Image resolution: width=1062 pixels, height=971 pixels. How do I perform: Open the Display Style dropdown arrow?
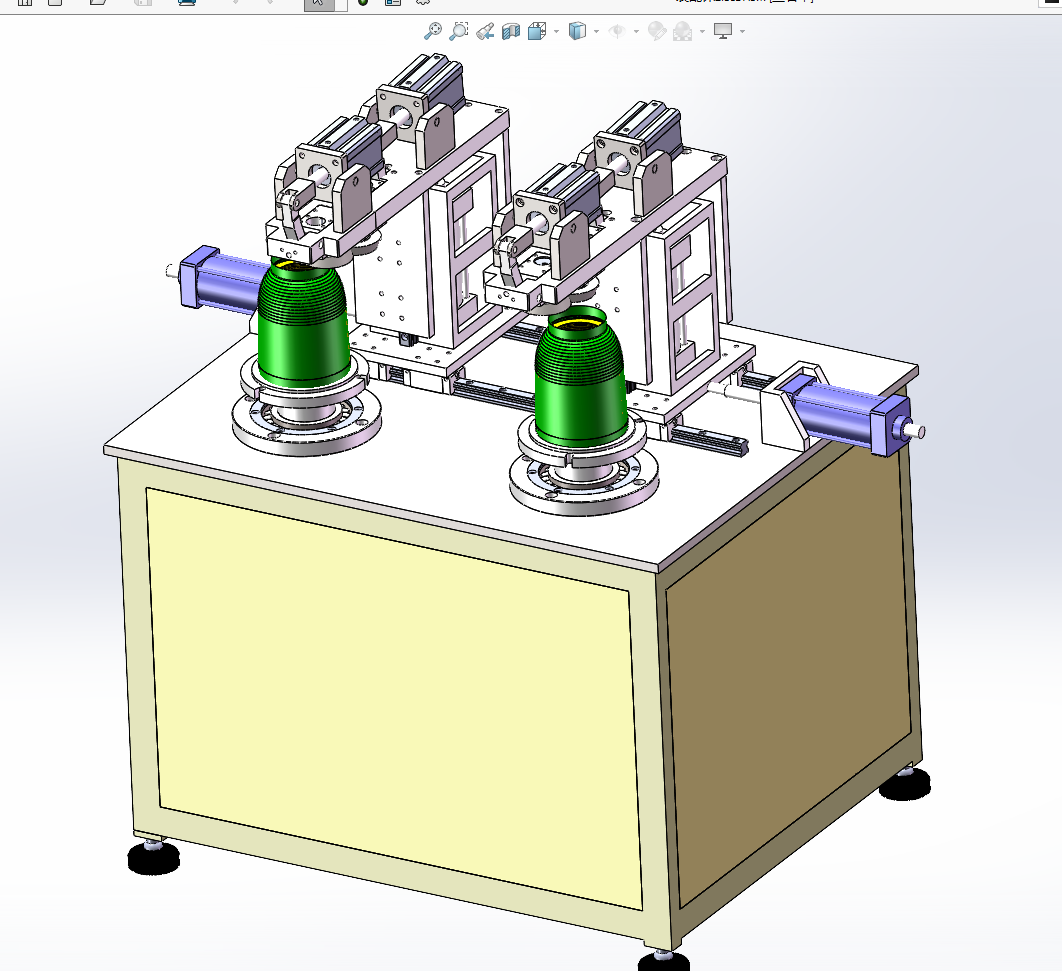(x=596, y=31)
